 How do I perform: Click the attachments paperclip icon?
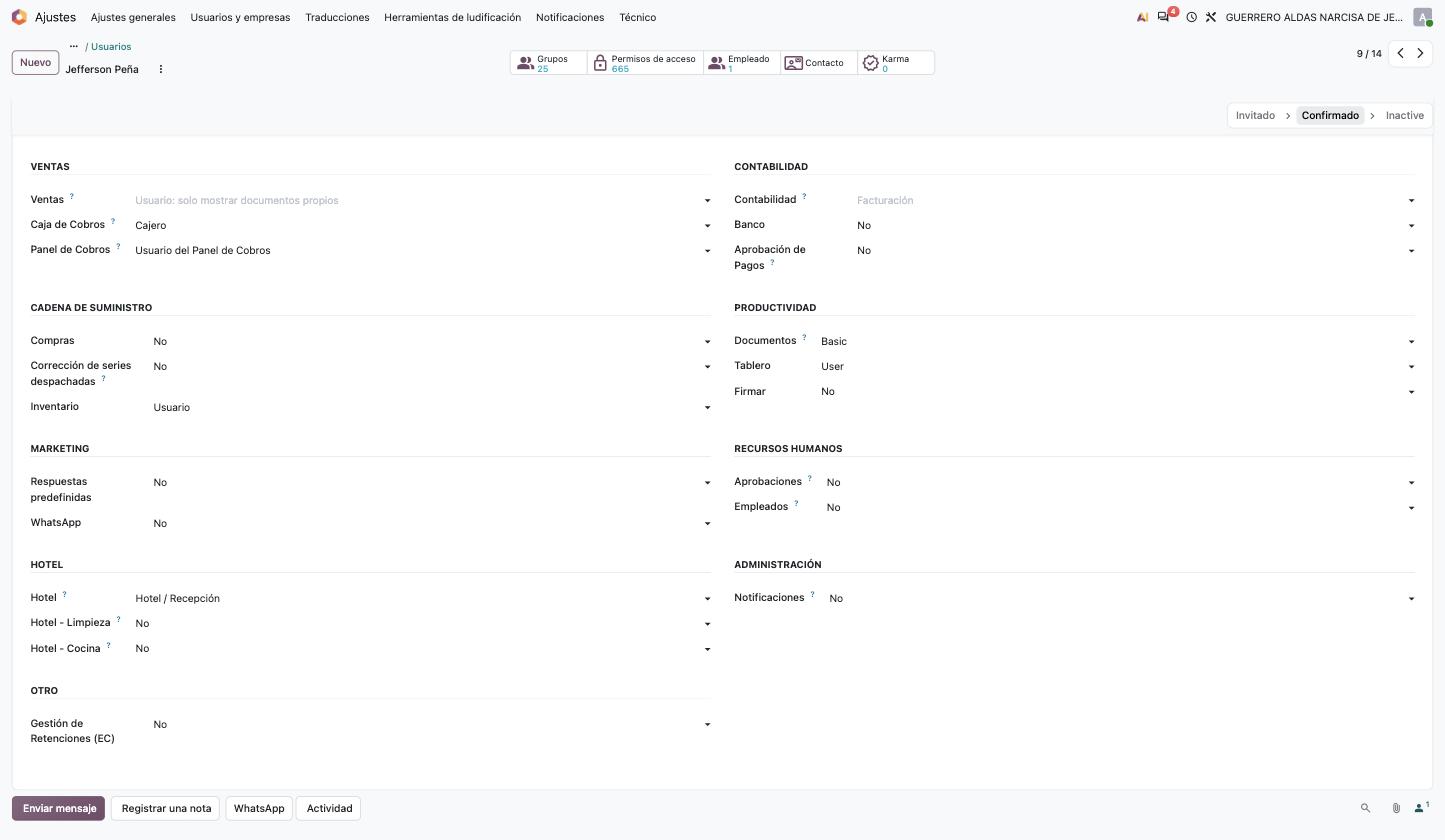point(1396,808)
